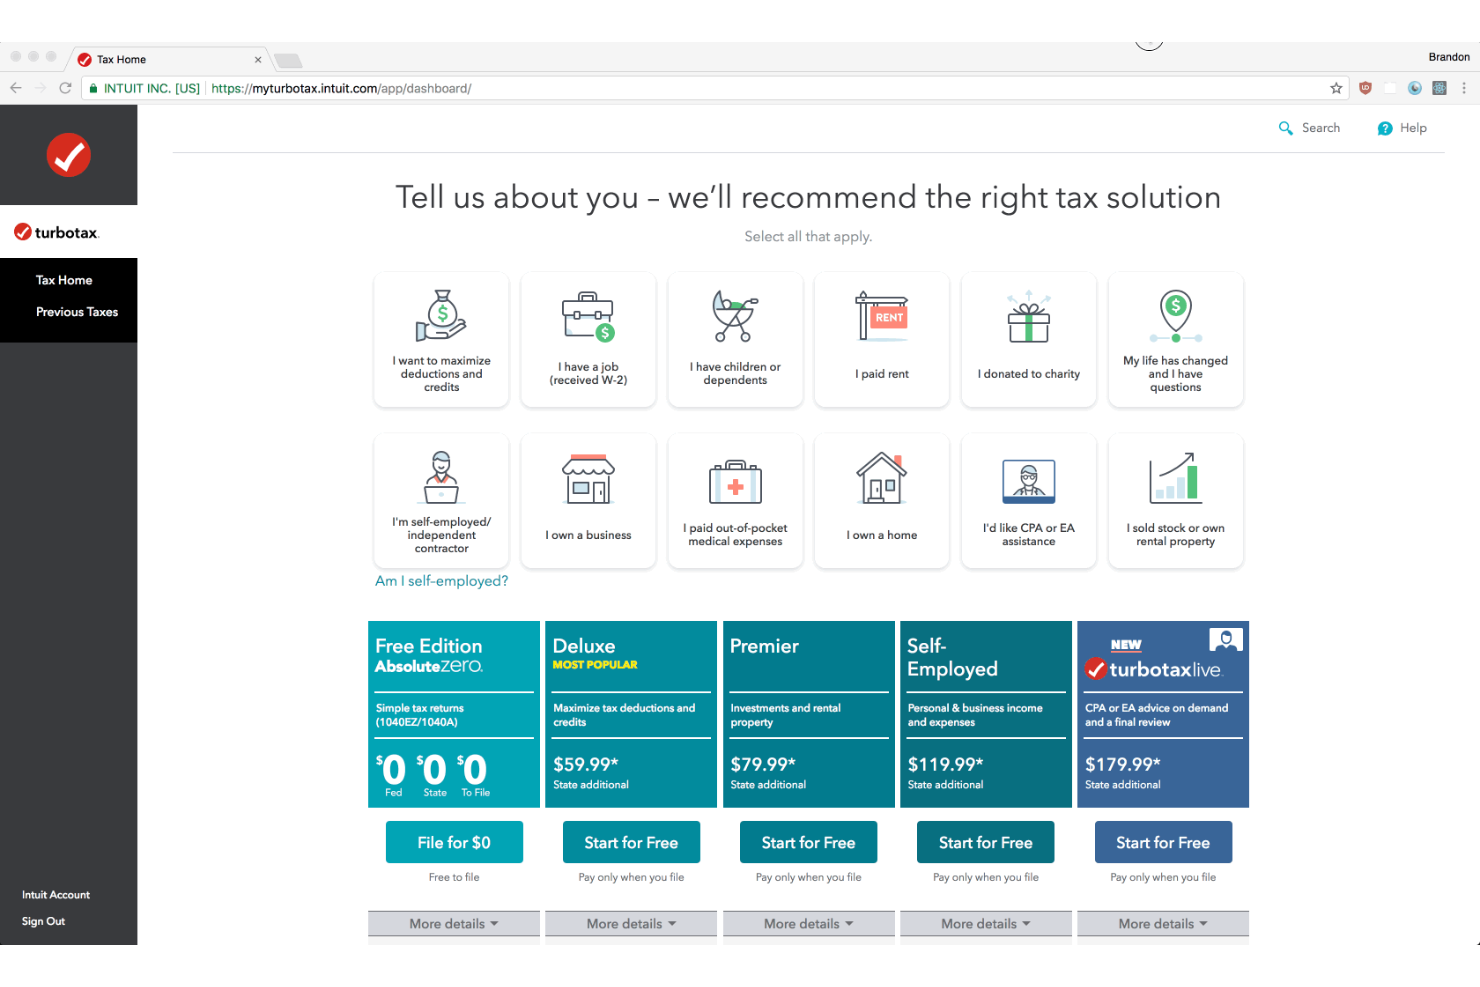Viewport: 1480px width, 987px height.
Task: Click Sign Out in sidebar
Action: [x=43, y=922]
